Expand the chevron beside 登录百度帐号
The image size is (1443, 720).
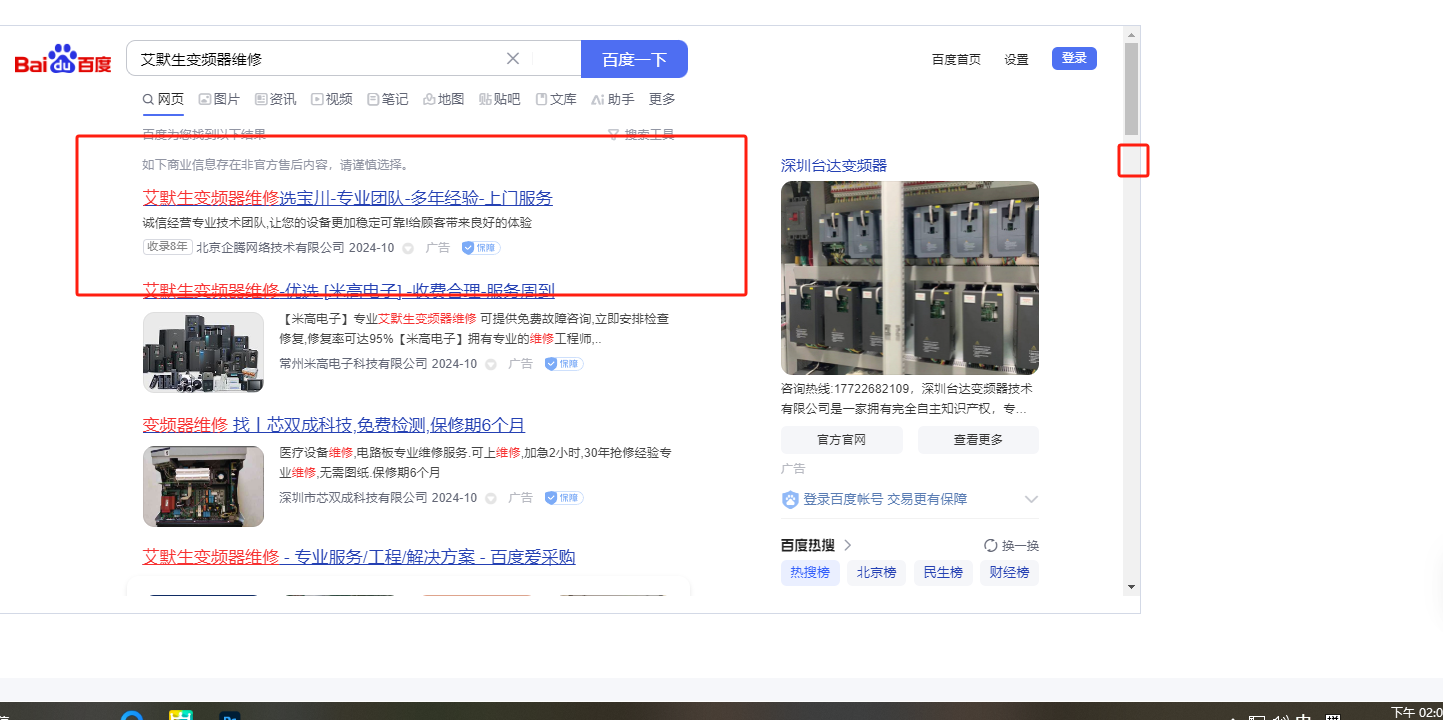tap(1032, 499)
